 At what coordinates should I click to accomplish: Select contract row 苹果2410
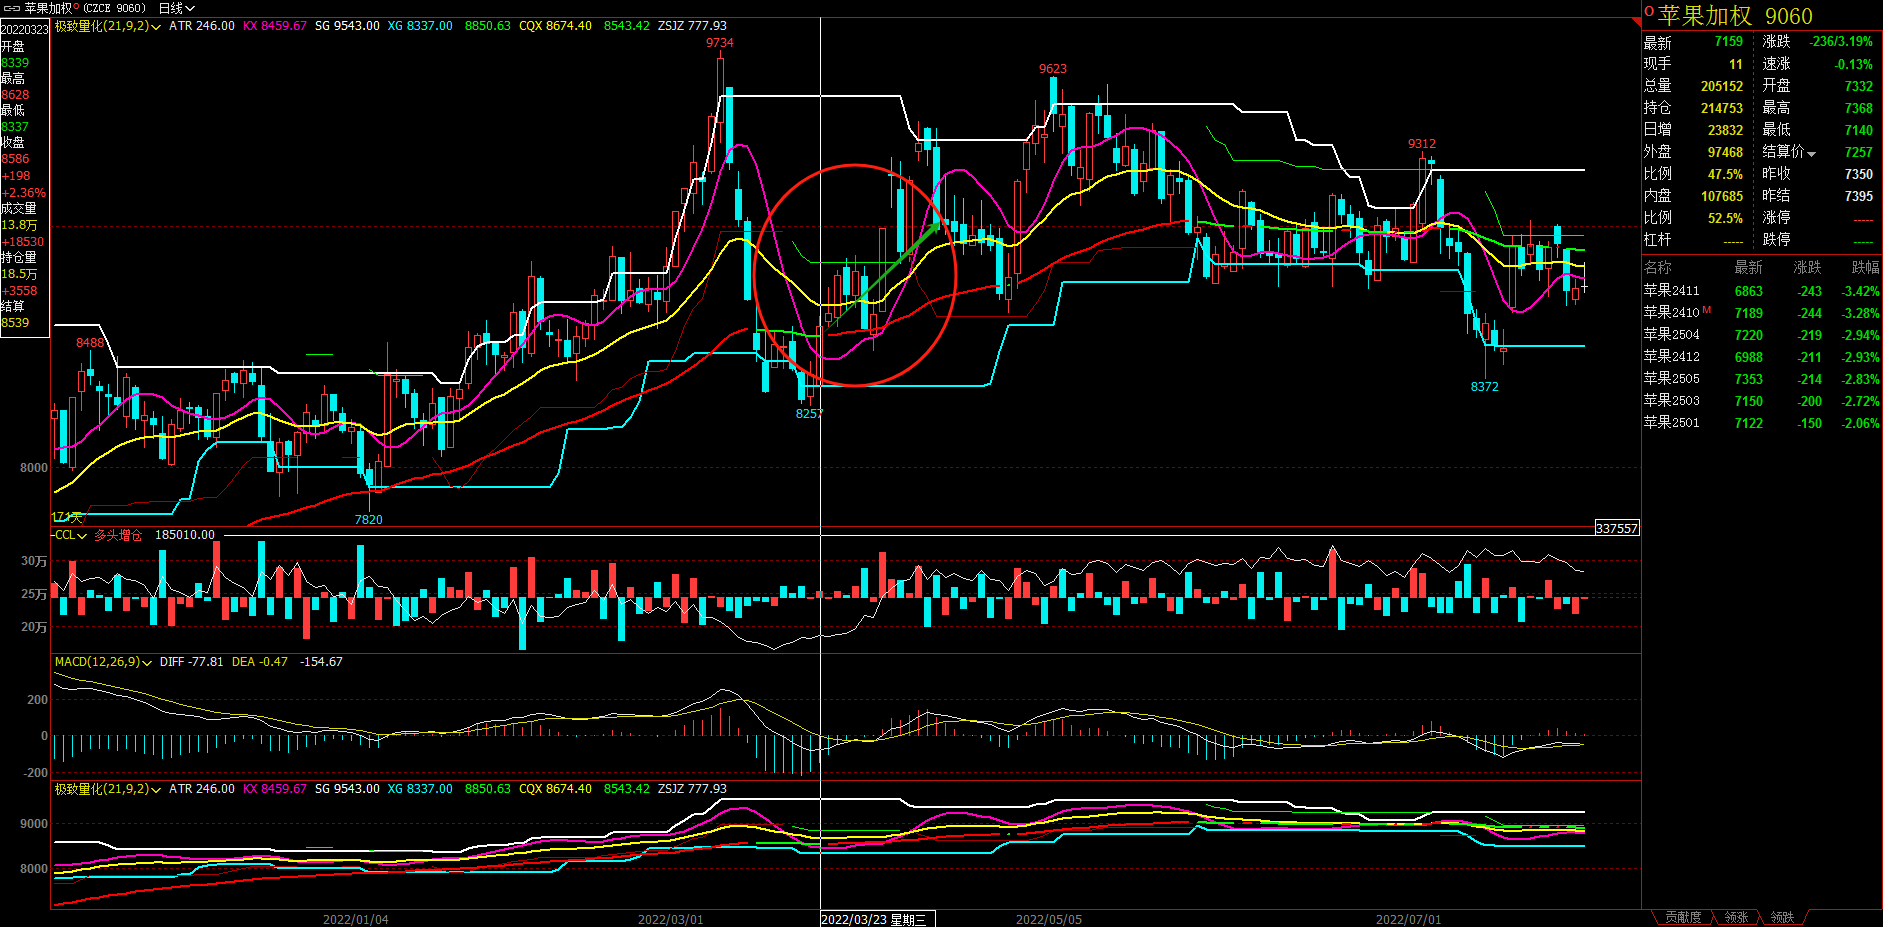point(1761,313)
